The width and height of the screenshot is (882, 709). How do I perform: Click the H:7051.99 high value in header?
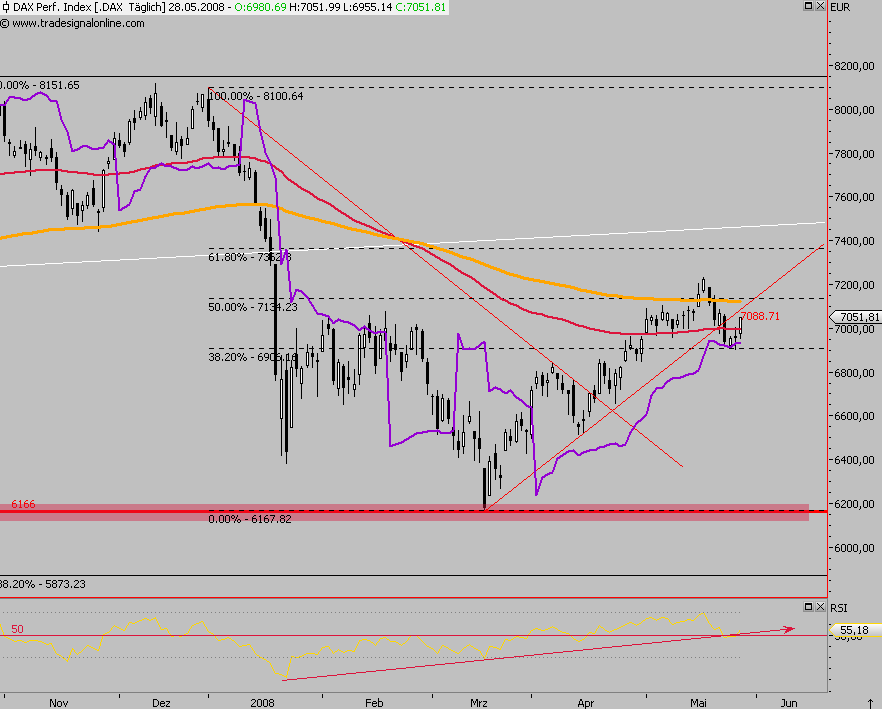pos(314,7)
